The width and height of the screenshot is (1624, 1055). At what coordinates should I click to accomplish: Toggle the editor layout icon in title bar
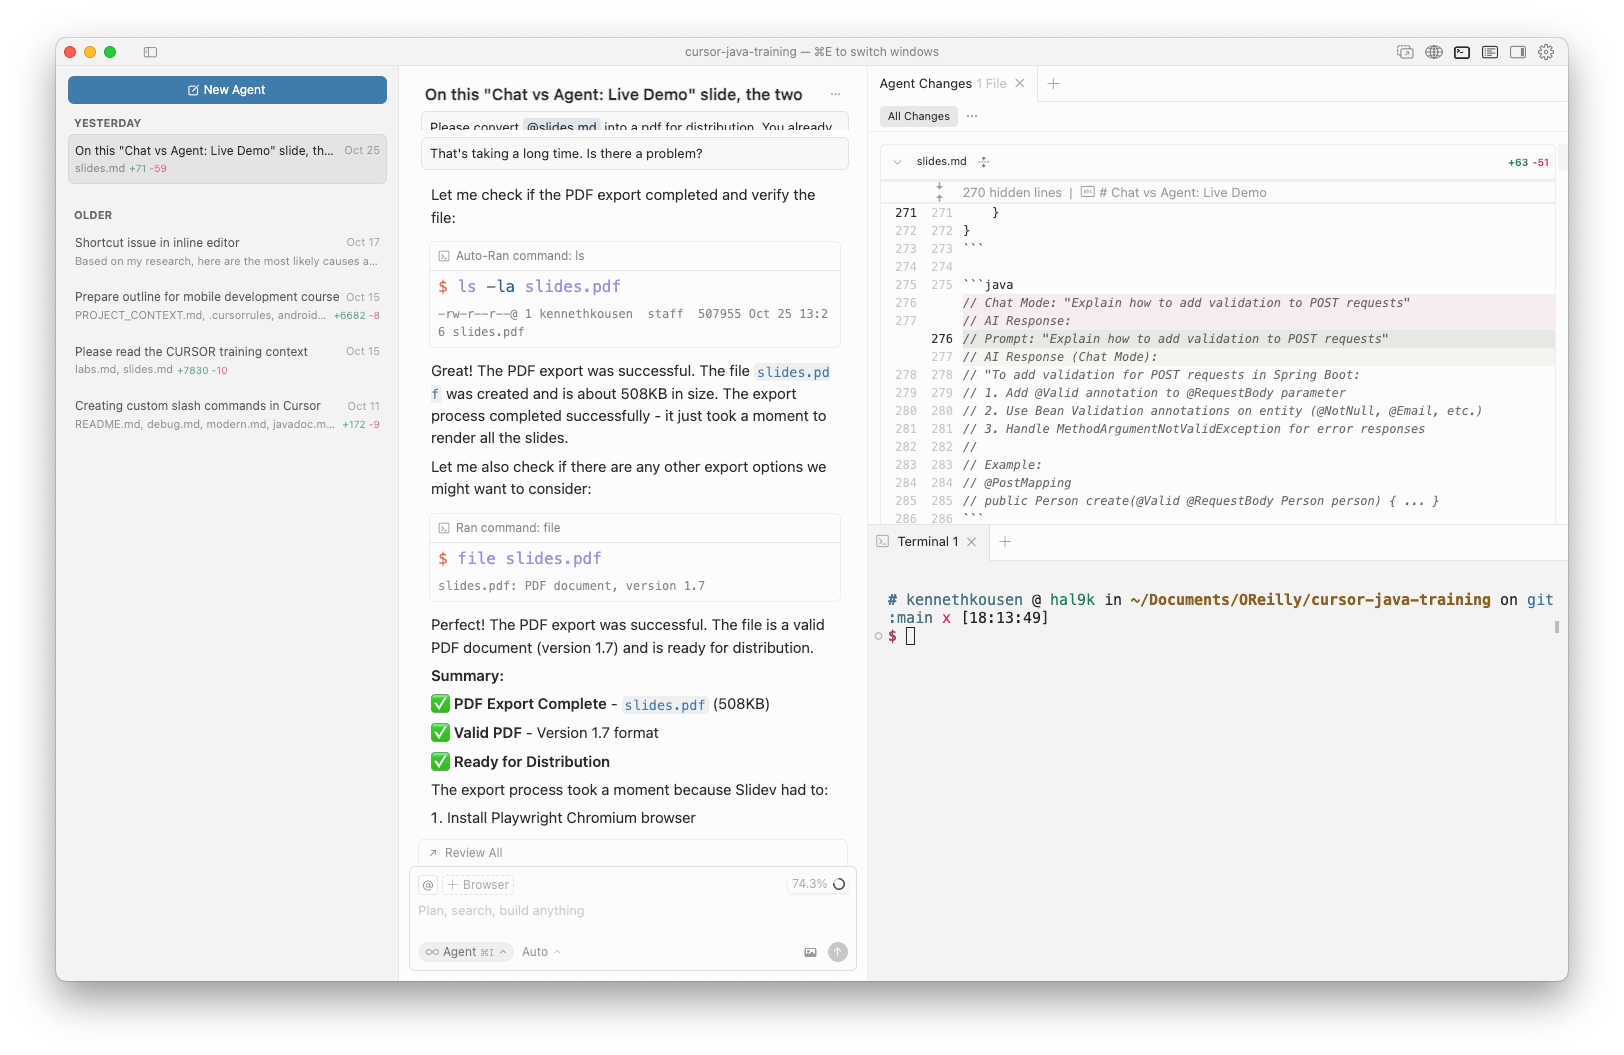pos(1490,52)
